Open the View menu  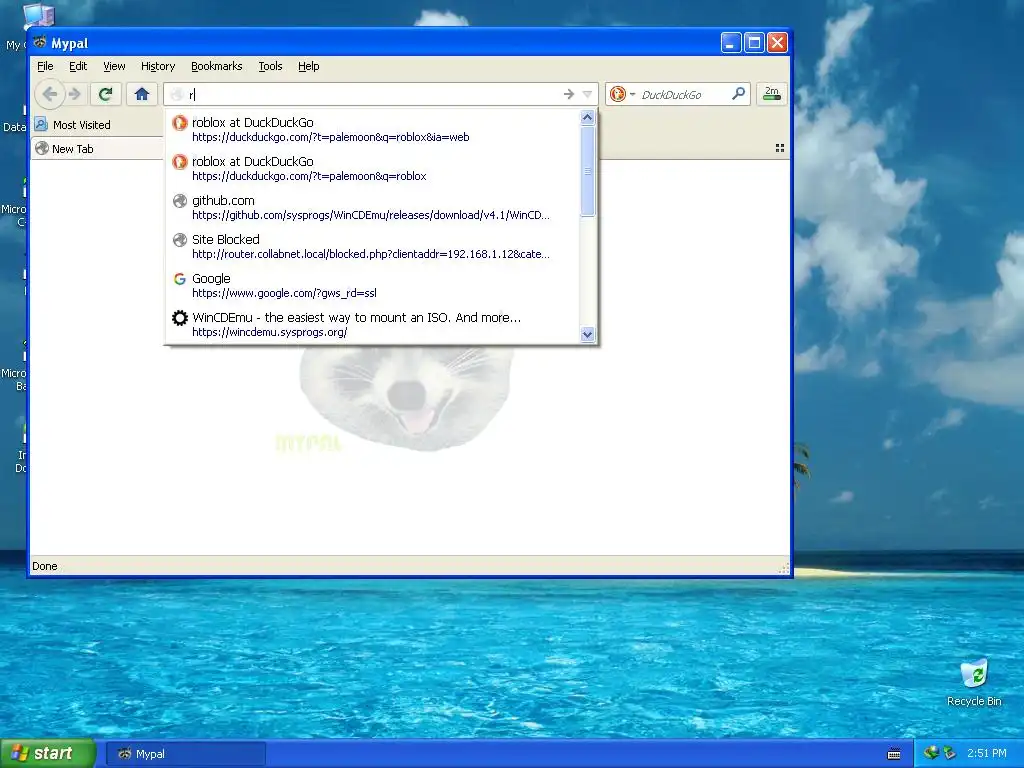pyautogui.click(x=114, y=66)
